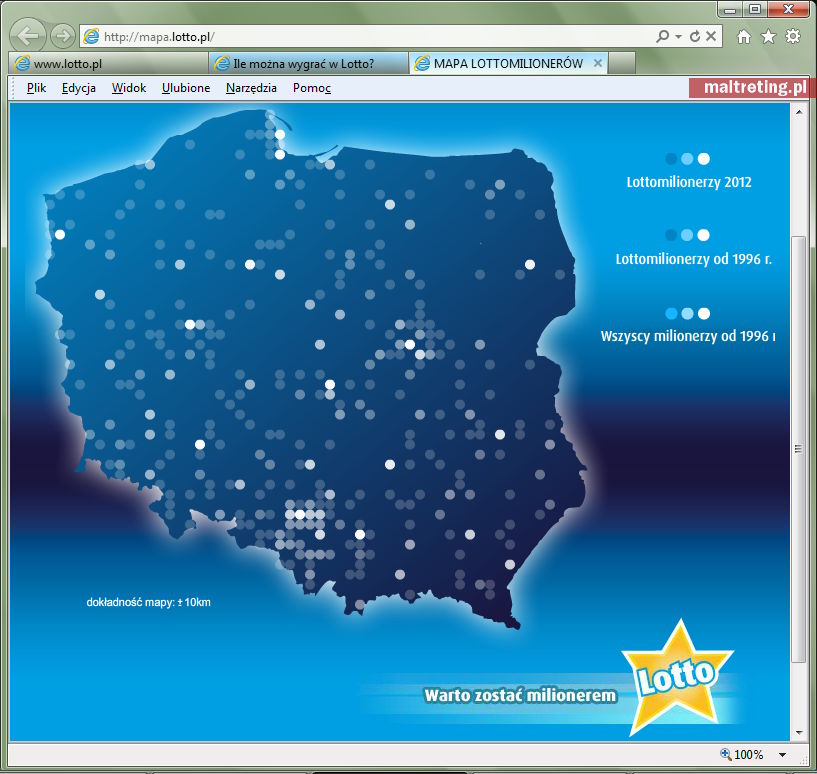Screen dimensions: 817x774
Task: Maximize the browser window
Action: click(x=754, y=9)
